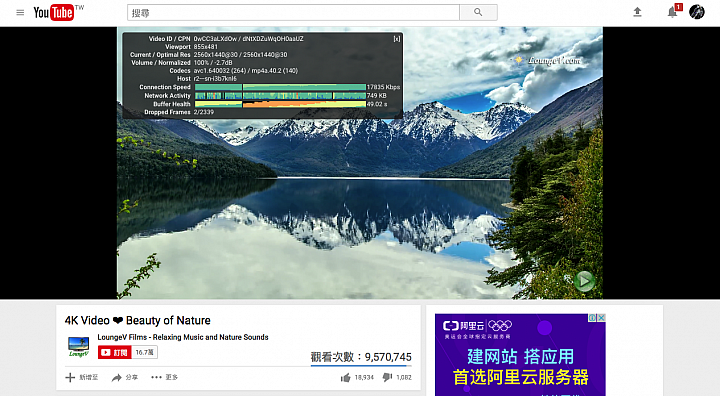The image size is (720, 396).
Task: Click the Connection Speed graph
Action: pyautogui.click(x=280, y=87)
